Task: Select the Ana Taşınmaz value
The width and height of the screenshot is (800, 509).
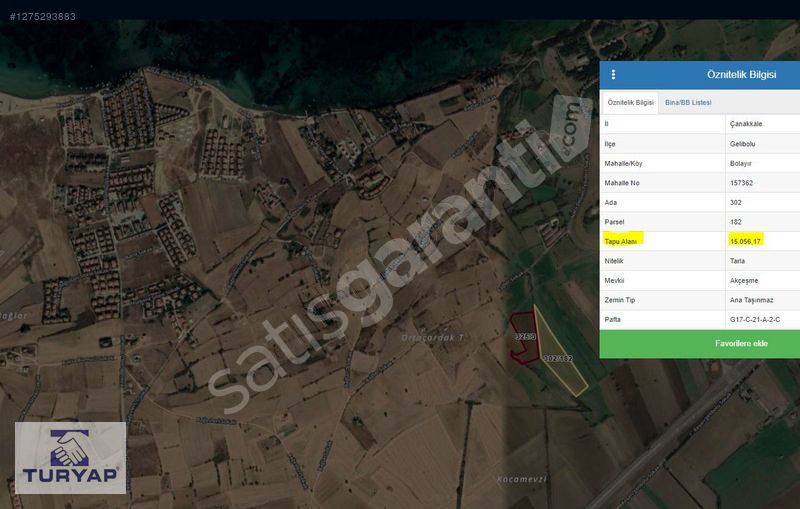Action: click(x=750, y=300)
